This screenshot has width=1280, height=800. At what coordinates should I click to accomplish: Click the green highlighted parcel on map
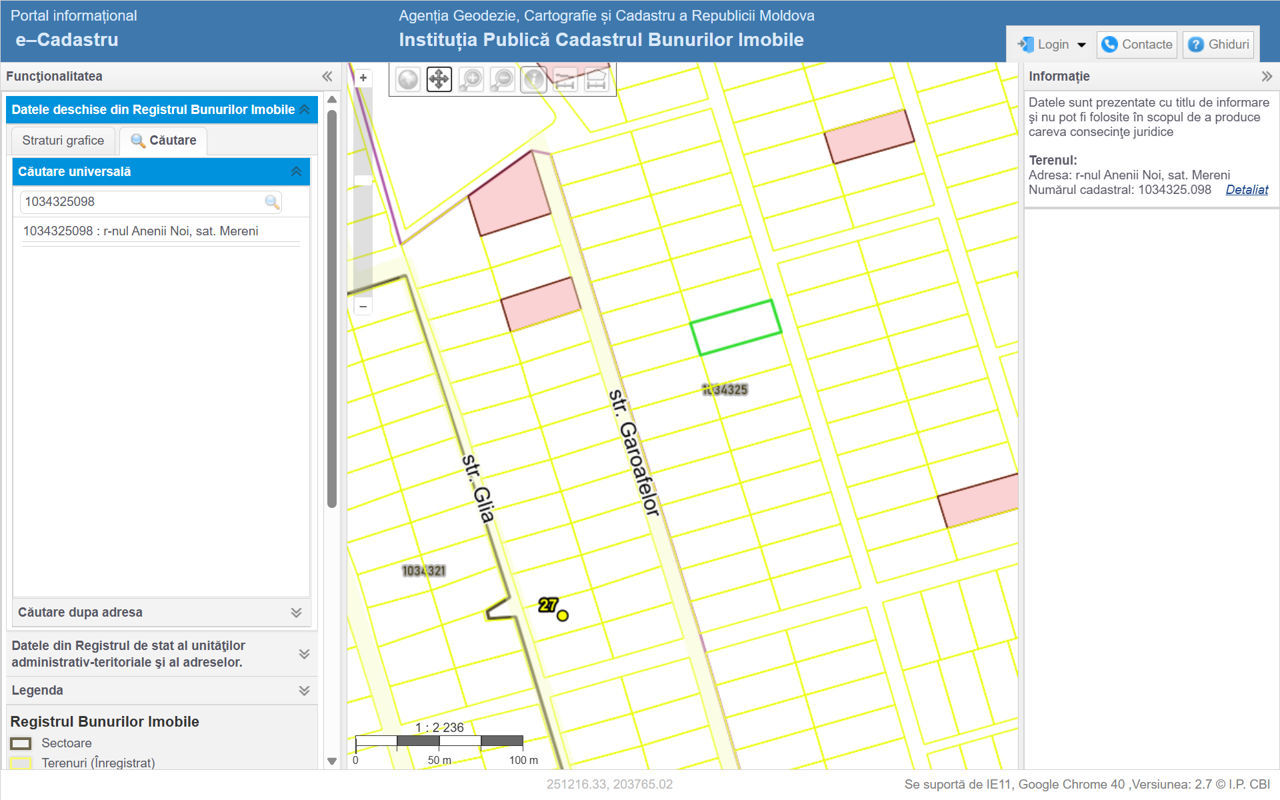736,327
